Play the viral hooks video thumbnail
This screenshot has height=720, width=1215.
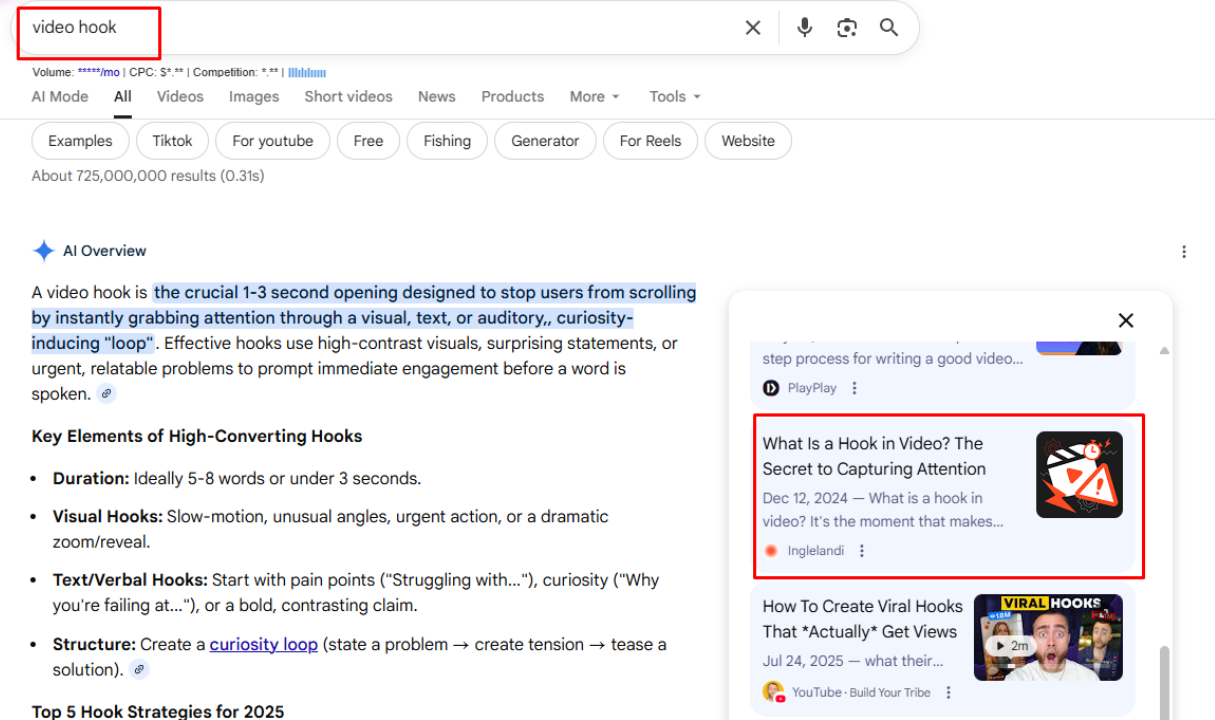pos(1047,637)
